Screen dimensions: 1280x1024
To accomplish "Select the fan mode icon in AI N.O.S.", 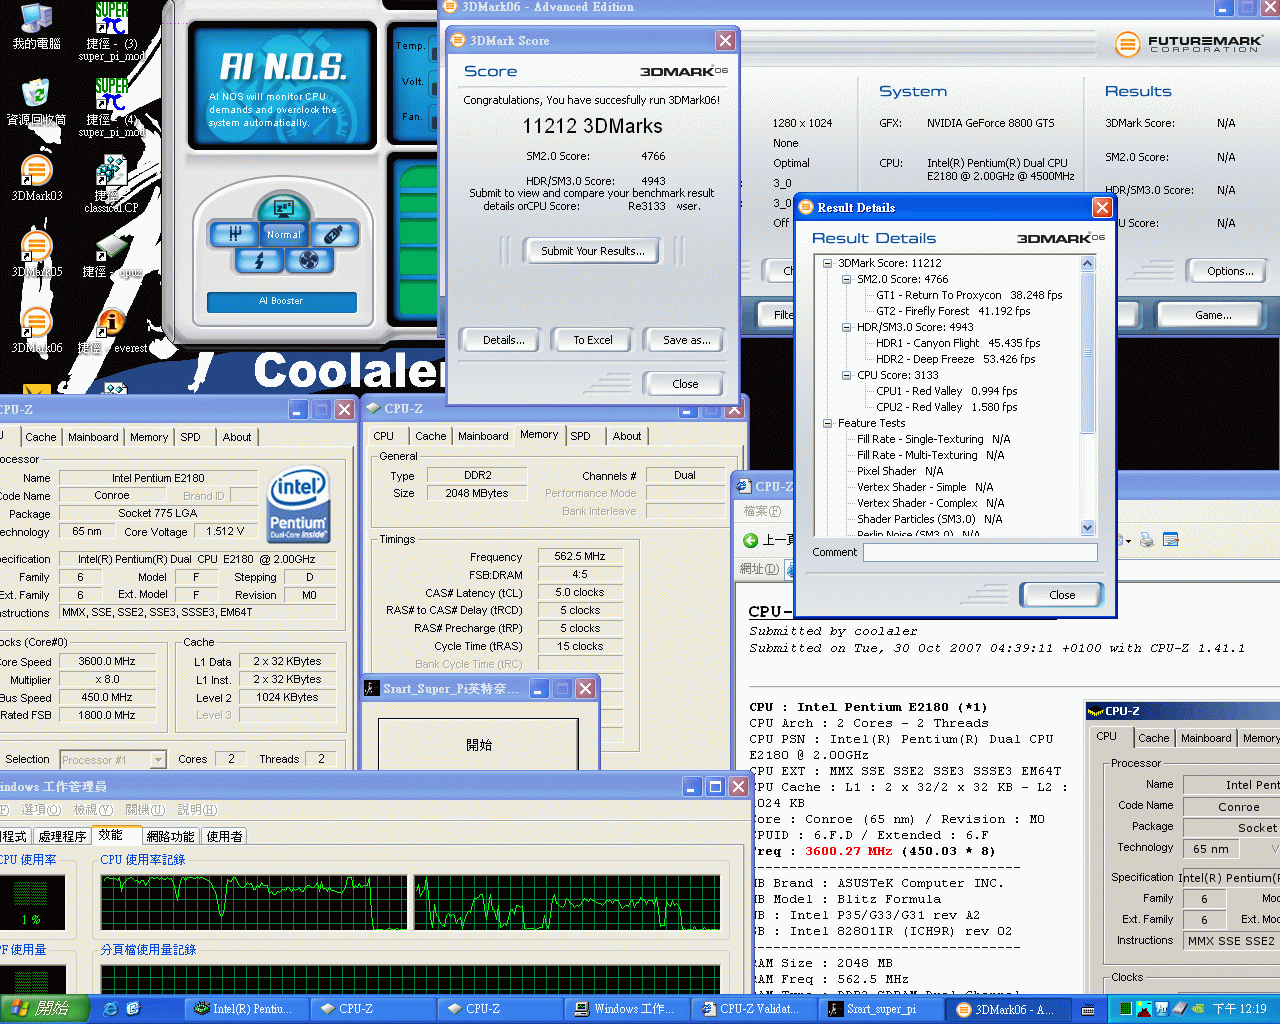I will [x=309, y=260].
